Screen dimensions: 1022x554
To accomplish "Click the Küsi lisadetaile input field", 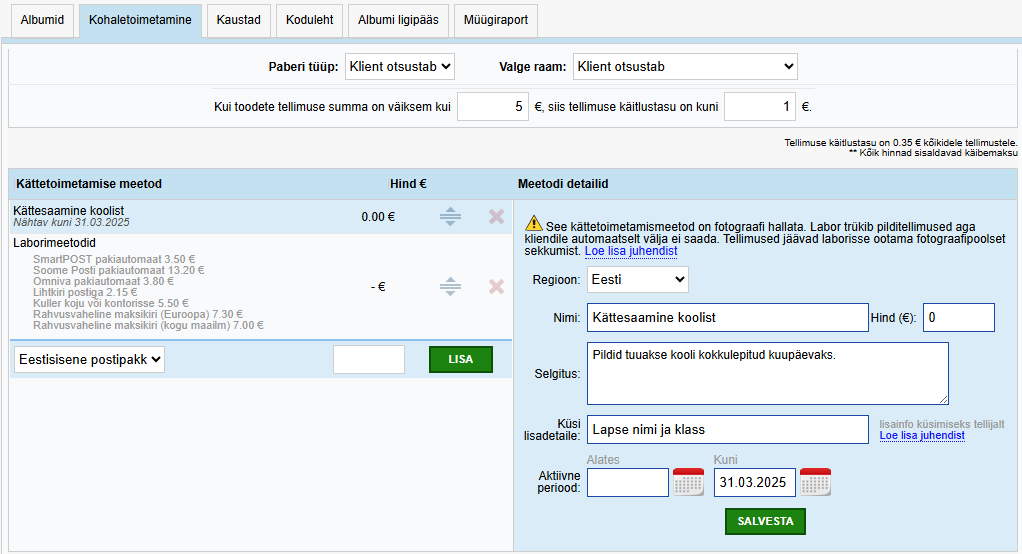I will (x=727, y=430).
